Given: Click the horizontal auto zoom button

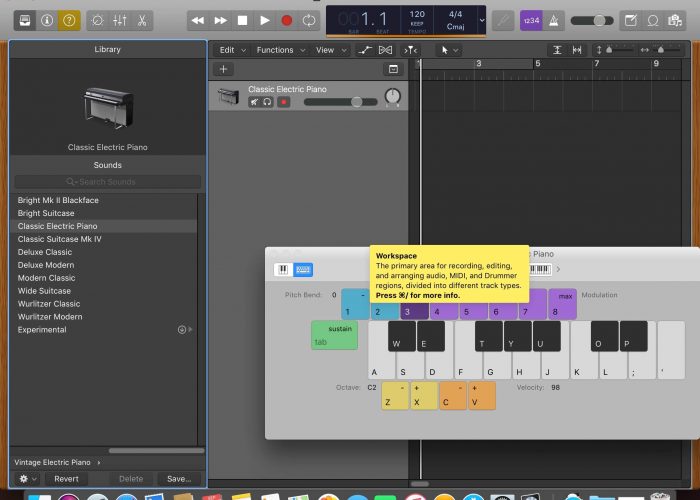Looking at the screenshot, I should (577, 50).
